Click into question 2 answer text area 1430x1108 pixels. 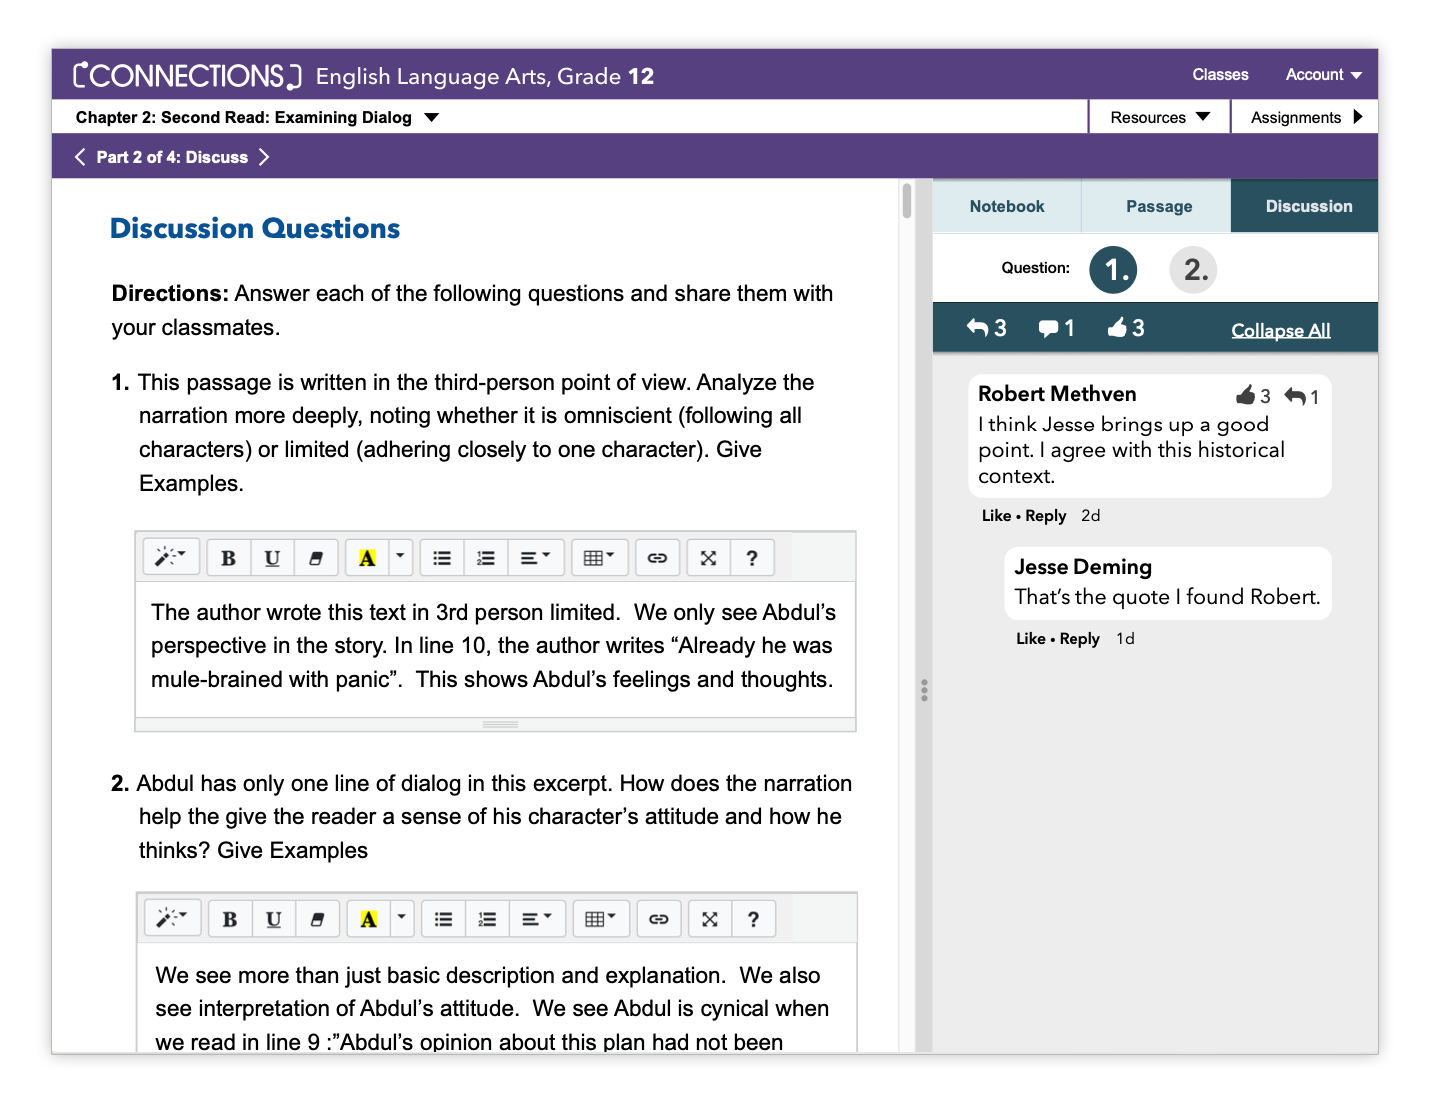(497, 998)
